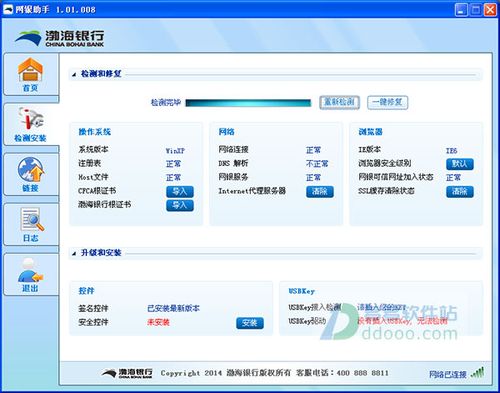This screenshot has width=500, height=393.
Task: Import the 渤海银行根证书 certificate
Action: tap(180, 205)
